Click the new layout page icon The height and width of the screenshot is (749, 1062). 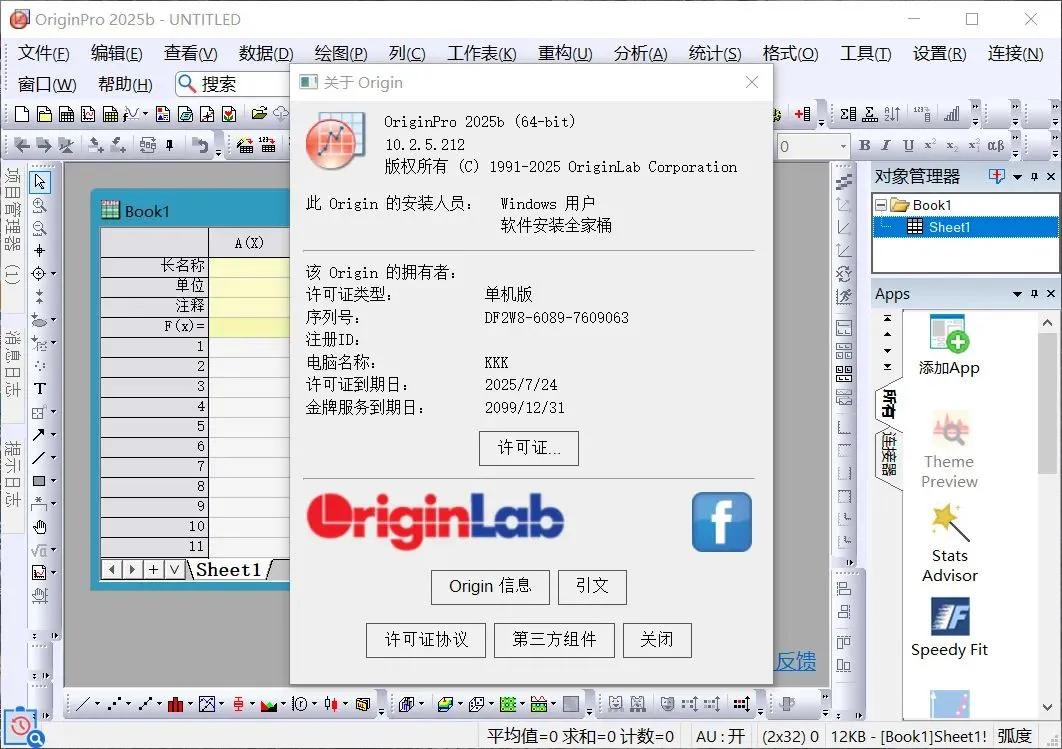[x=163, y=114]
